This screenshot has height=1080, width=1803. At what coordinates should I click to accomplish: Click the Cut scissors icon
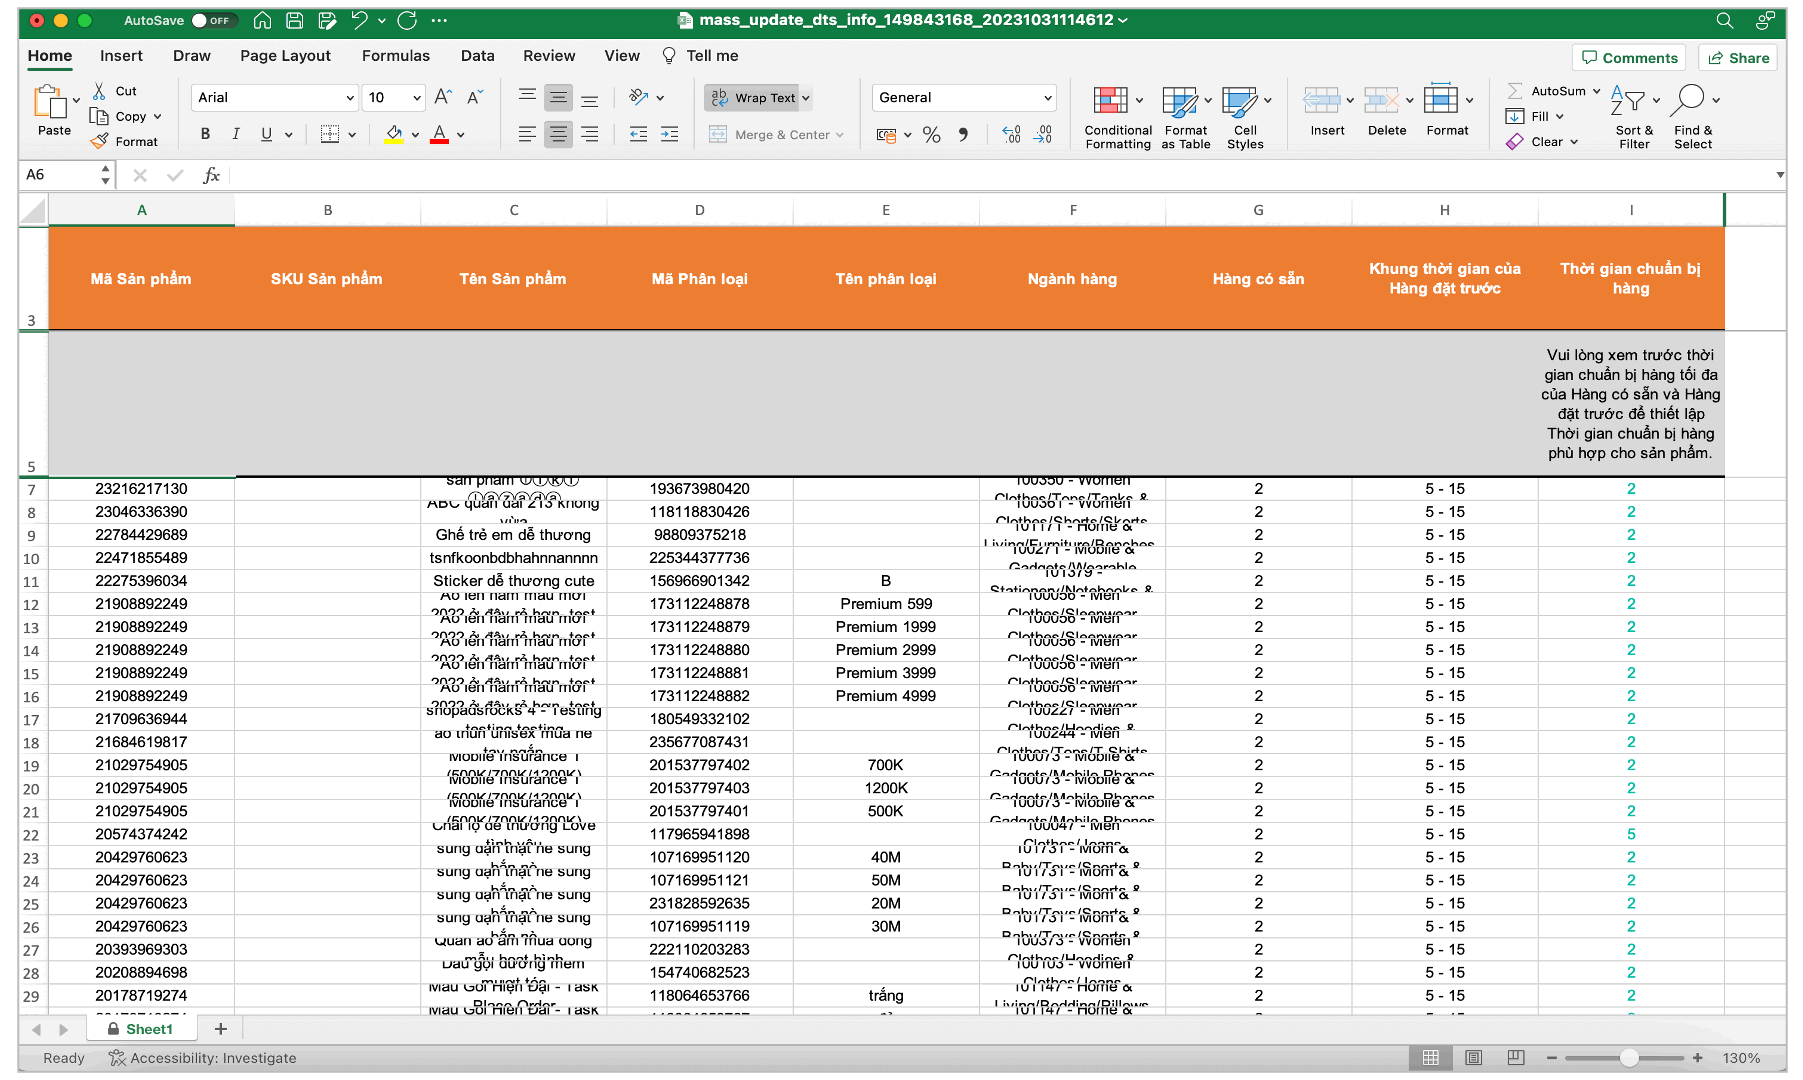pyautogui.click(x=100, y=91)
